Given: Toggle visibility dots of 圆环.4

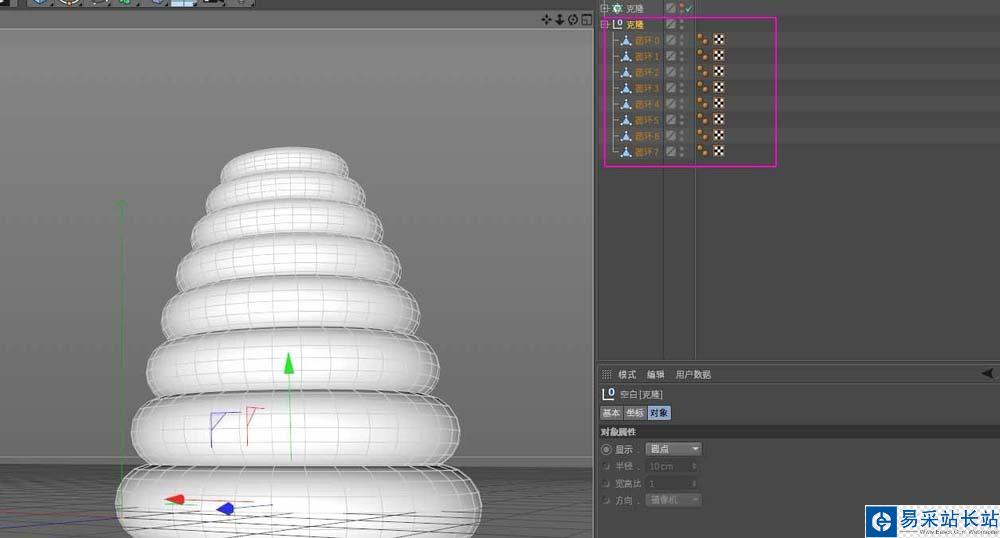Looking at the screenshot, I should coord(681,104).
